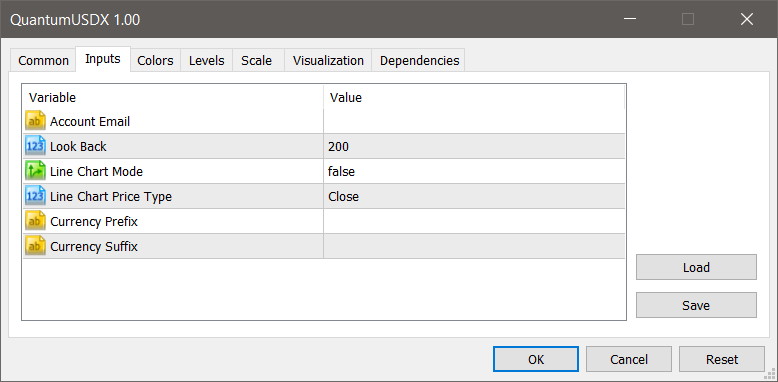Click the empty Currency Suffix value cell

click(x=474, y=246)
